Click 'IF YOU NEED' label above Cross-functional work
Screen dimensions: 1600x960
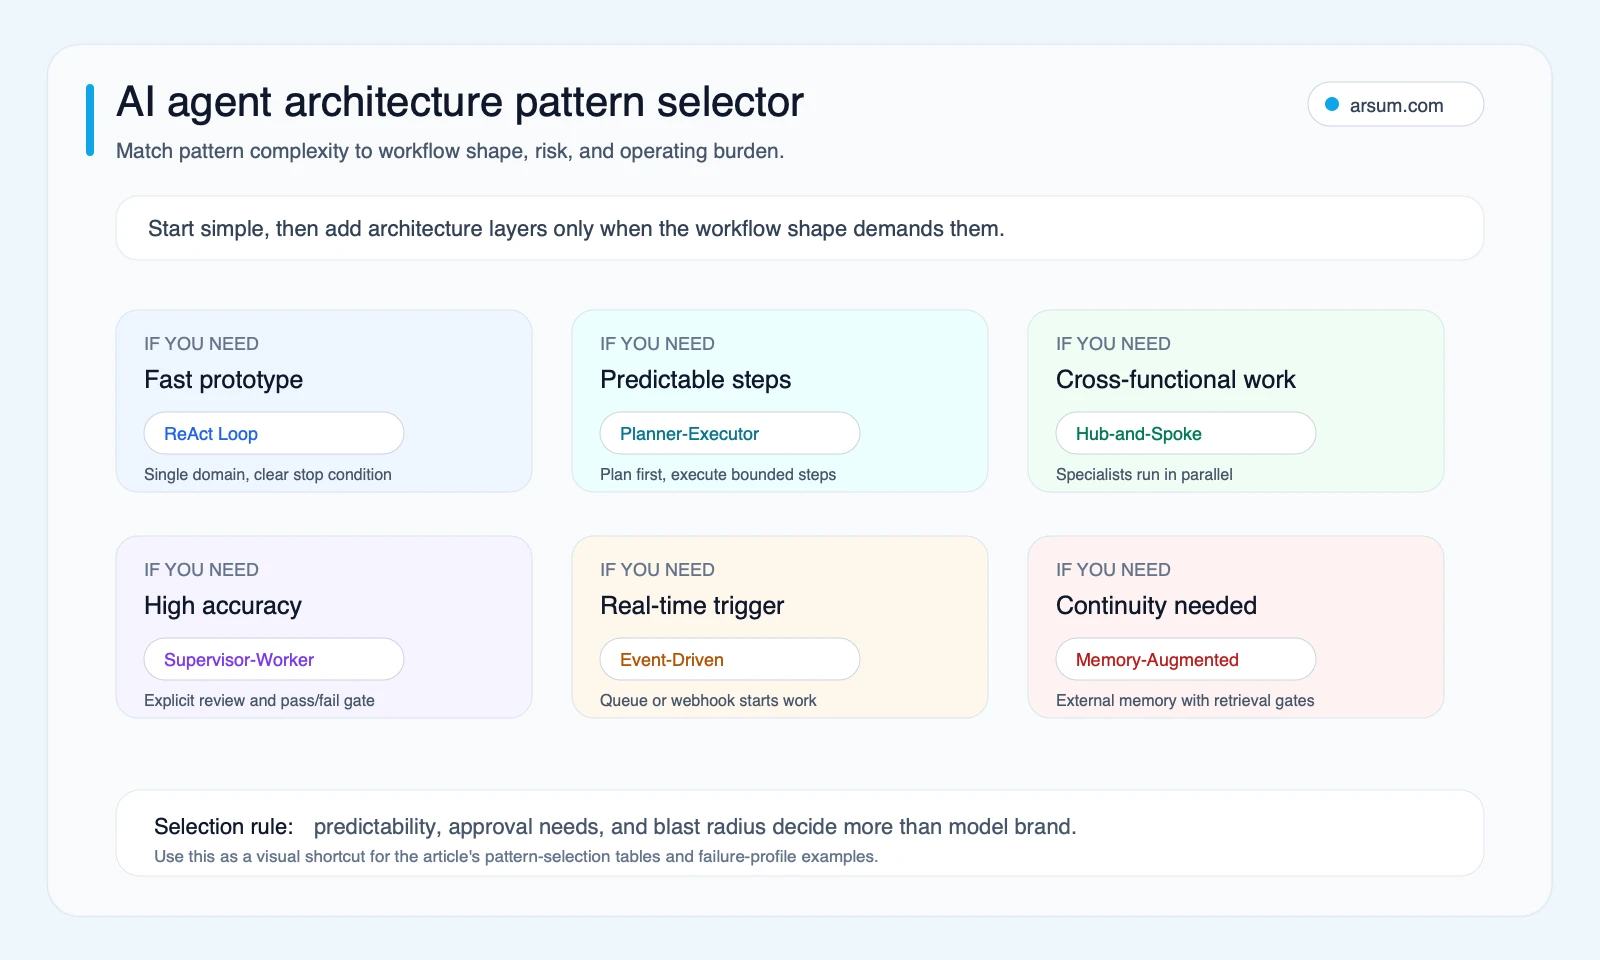[1113, 344]
